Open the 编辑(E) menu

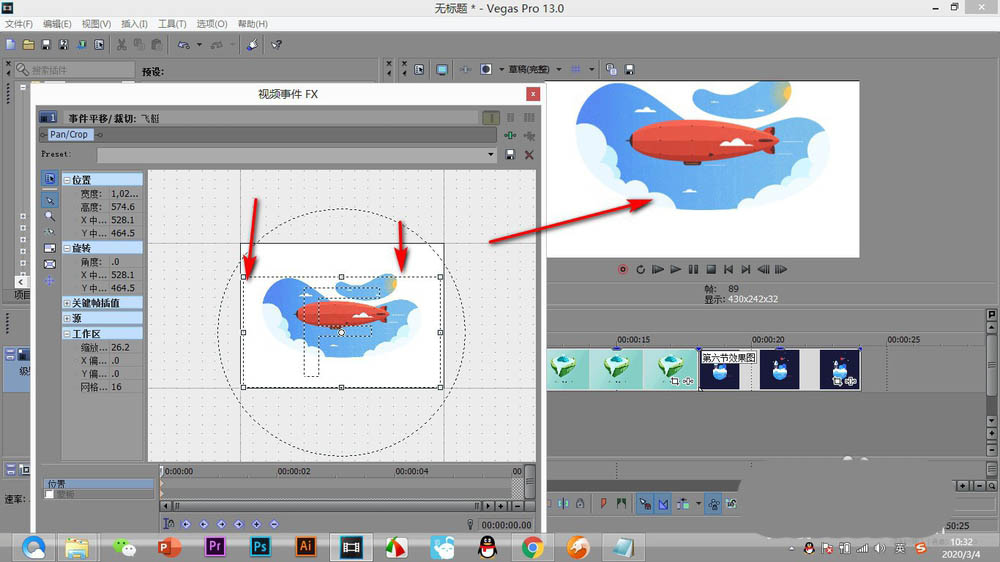click(57, 24)
